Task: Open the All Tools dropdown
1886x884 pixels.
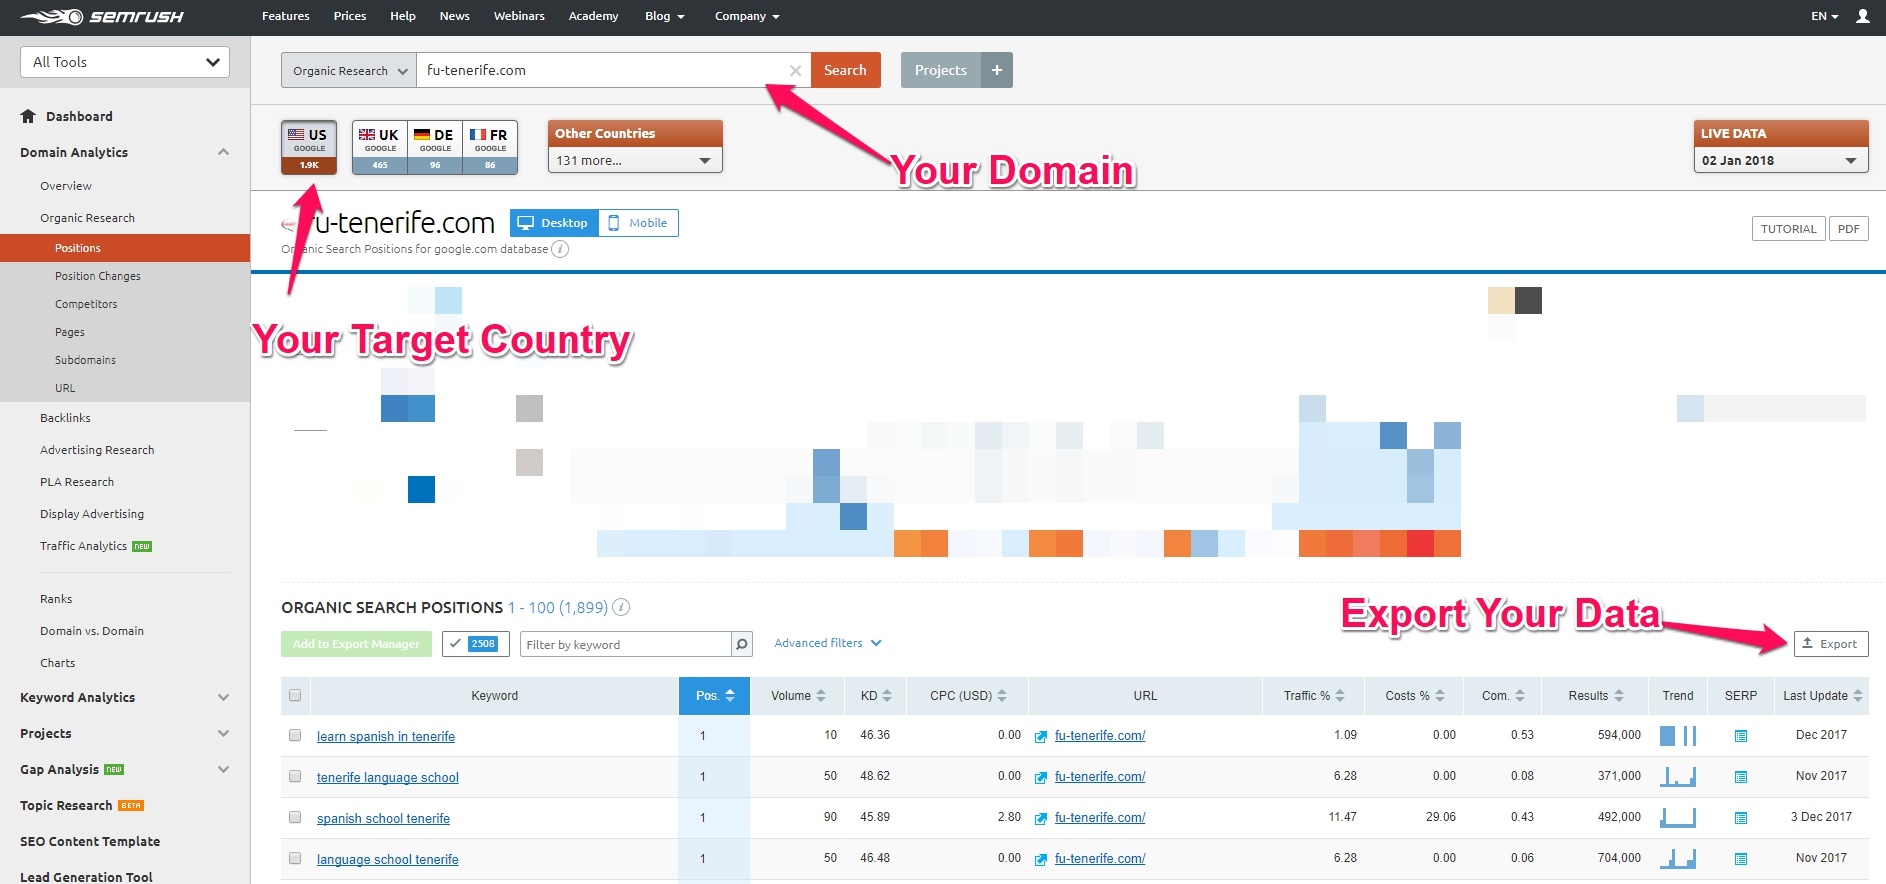Action: coord(125,62)
